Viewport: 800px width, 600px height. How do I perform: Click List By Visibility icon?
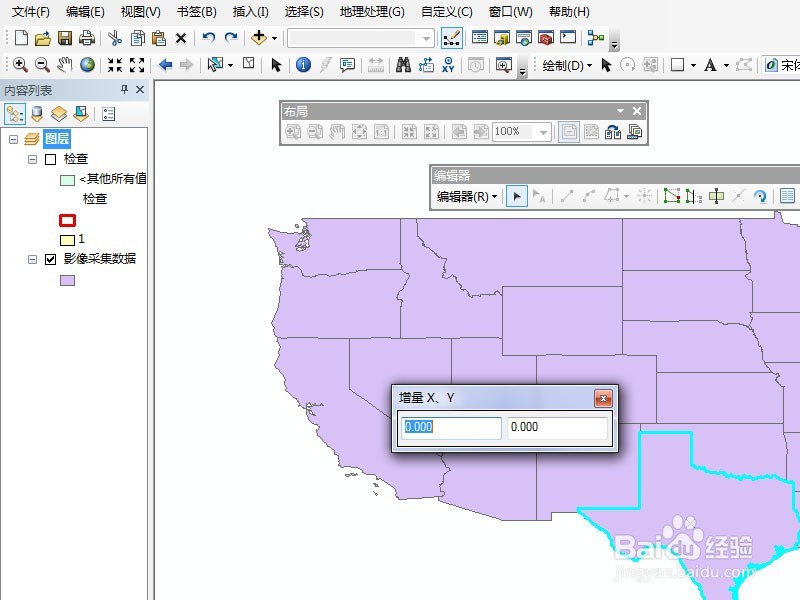tap(59, 114)
